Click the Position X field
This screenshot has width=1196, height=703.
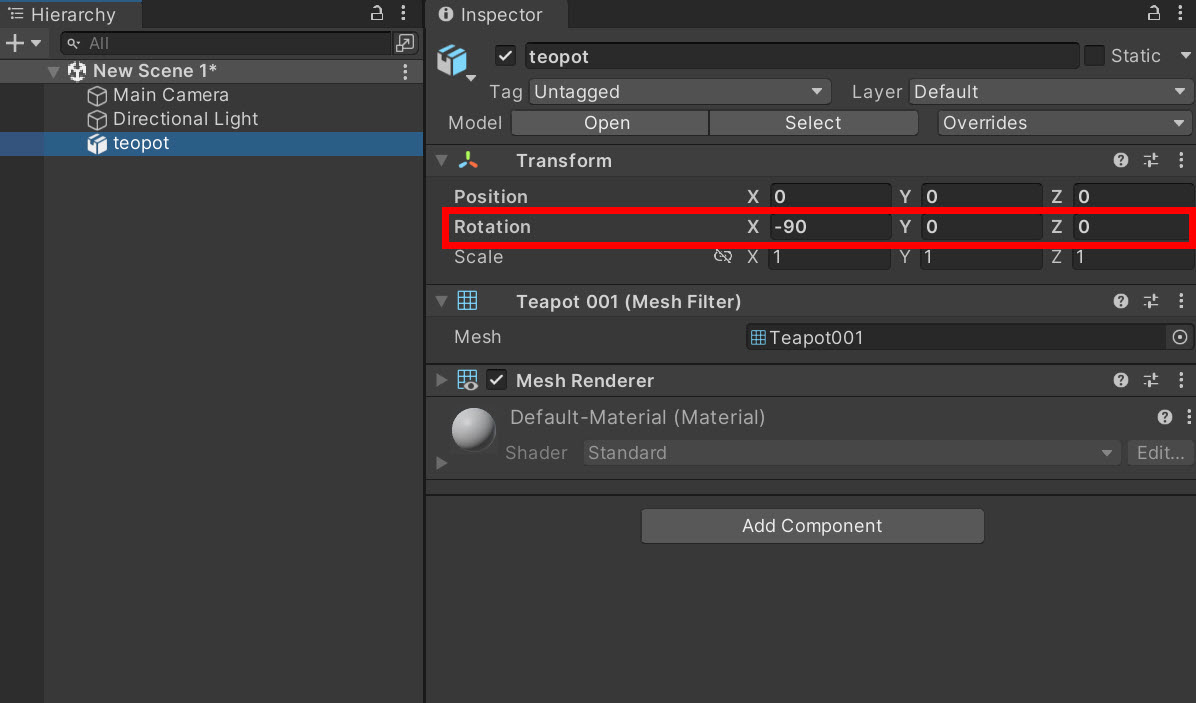(830, 197)
